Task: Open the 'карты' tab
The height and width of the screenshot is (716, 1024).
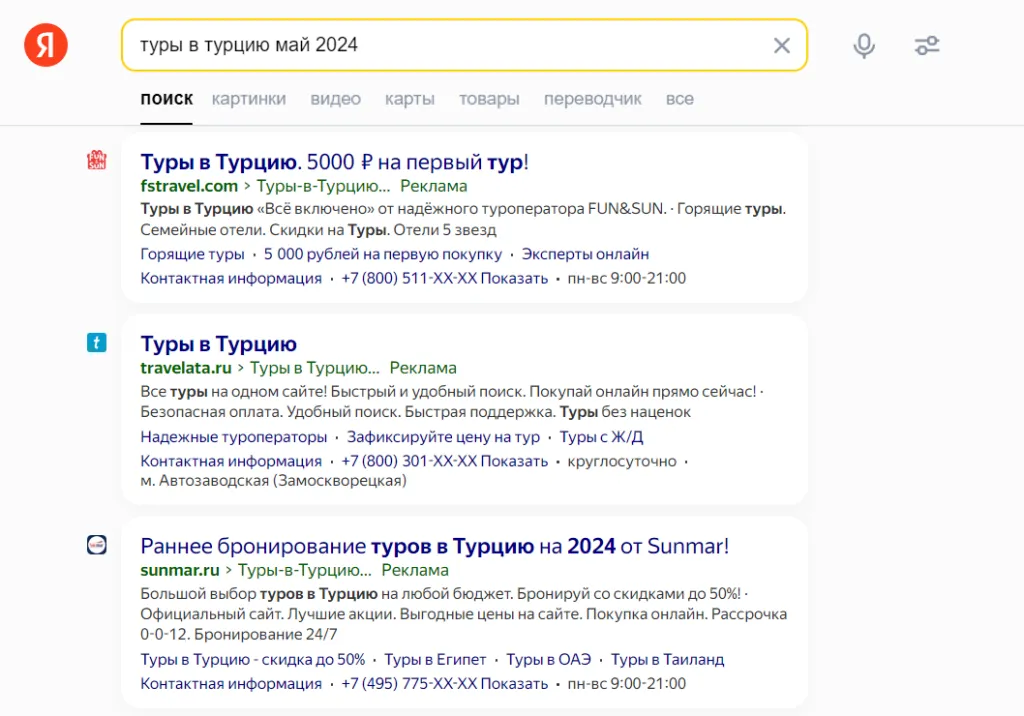Action: click(x=409, y=99)
